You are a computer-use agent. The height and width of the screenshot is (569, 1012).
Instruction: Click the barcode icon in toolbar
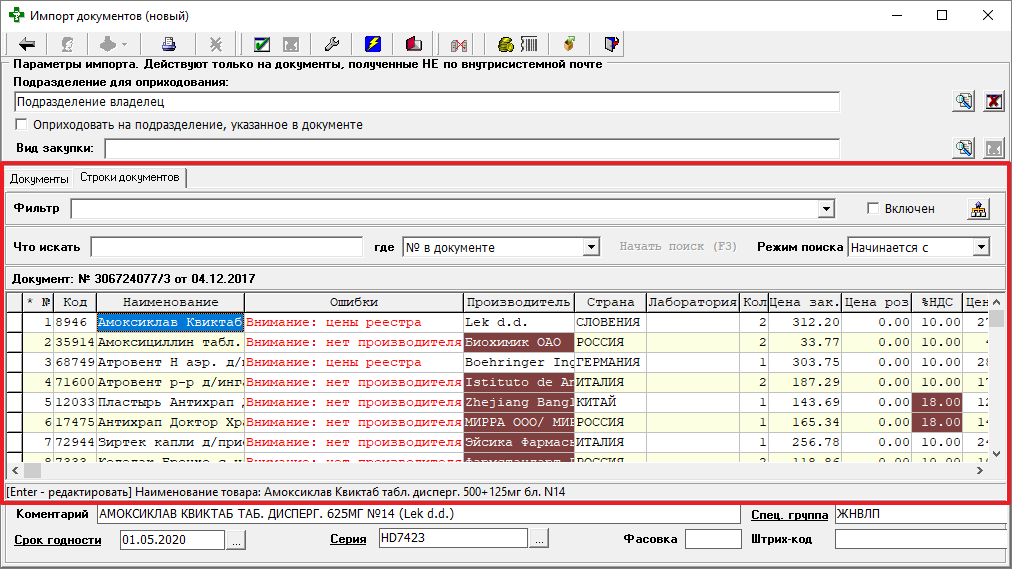tap(528, 44)
